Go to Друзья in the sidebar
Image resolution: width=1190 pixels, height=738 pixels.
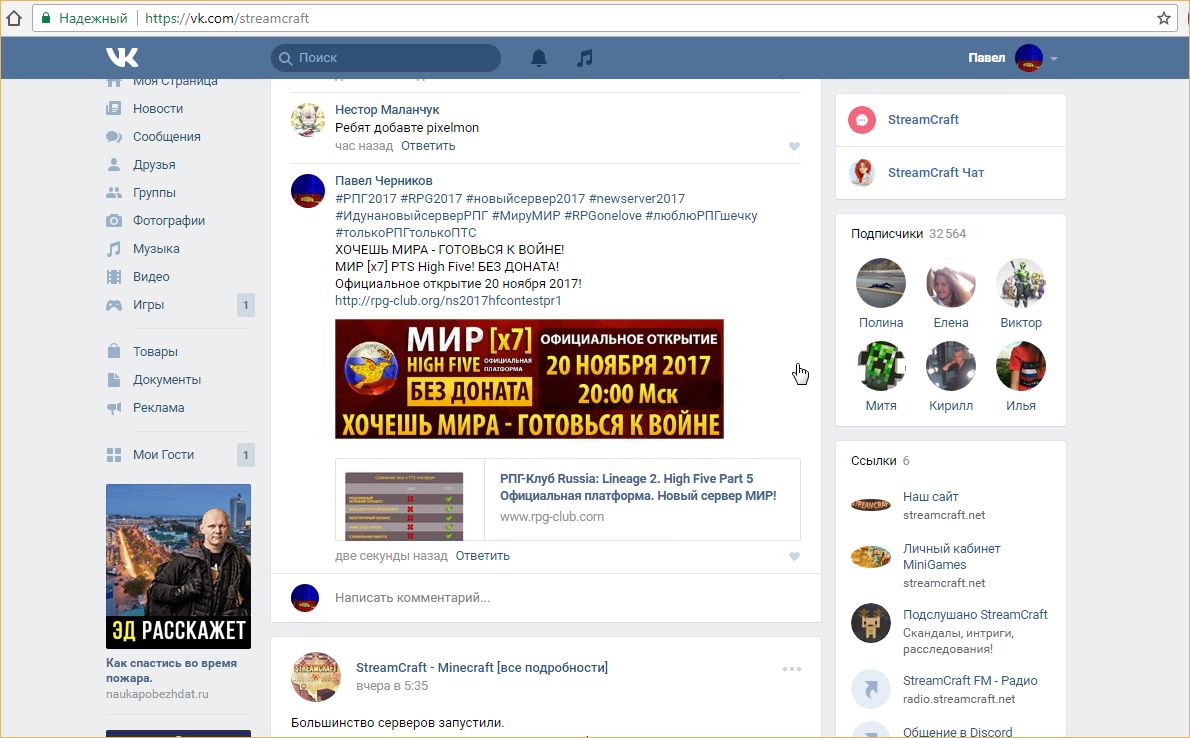pos(154,165)
